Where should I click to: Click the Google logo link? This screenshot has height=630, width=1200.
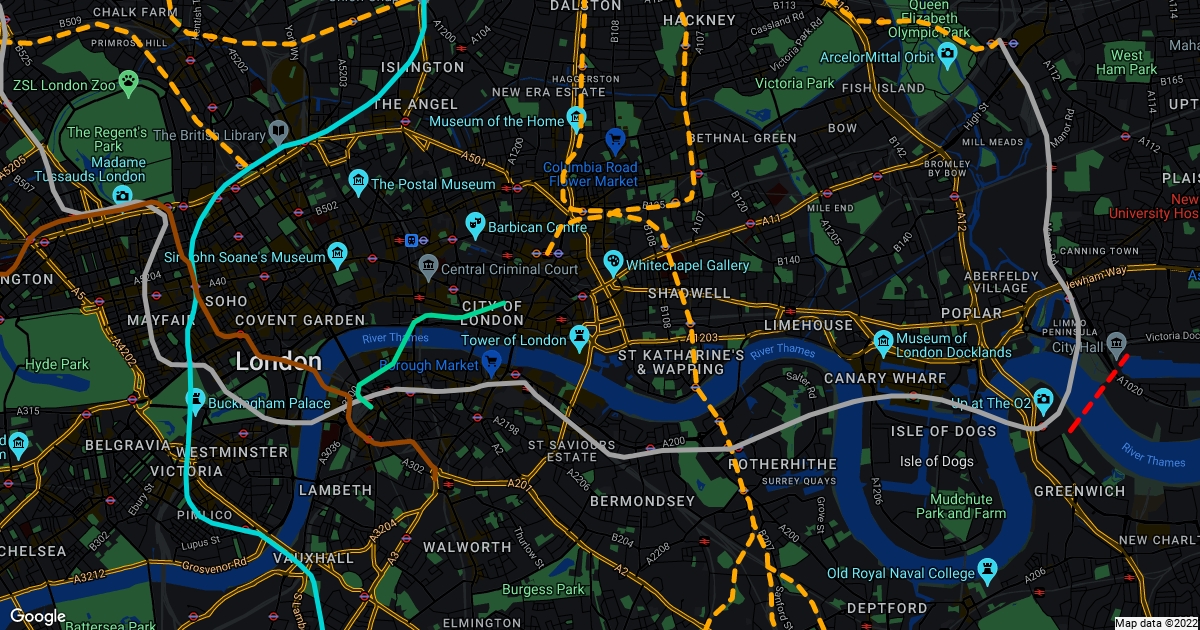38,617
